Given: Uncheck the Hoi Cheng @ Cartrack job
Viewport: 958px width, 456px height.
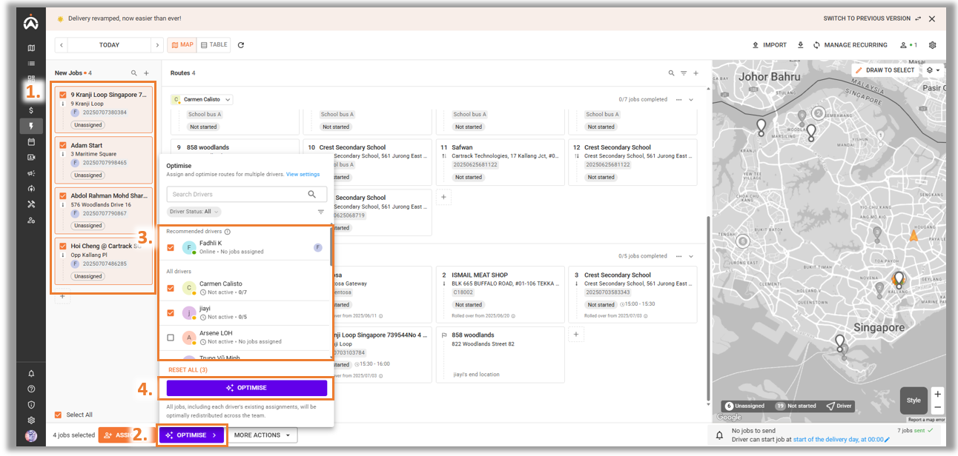Looking at the screenshot, I should 63,246.
